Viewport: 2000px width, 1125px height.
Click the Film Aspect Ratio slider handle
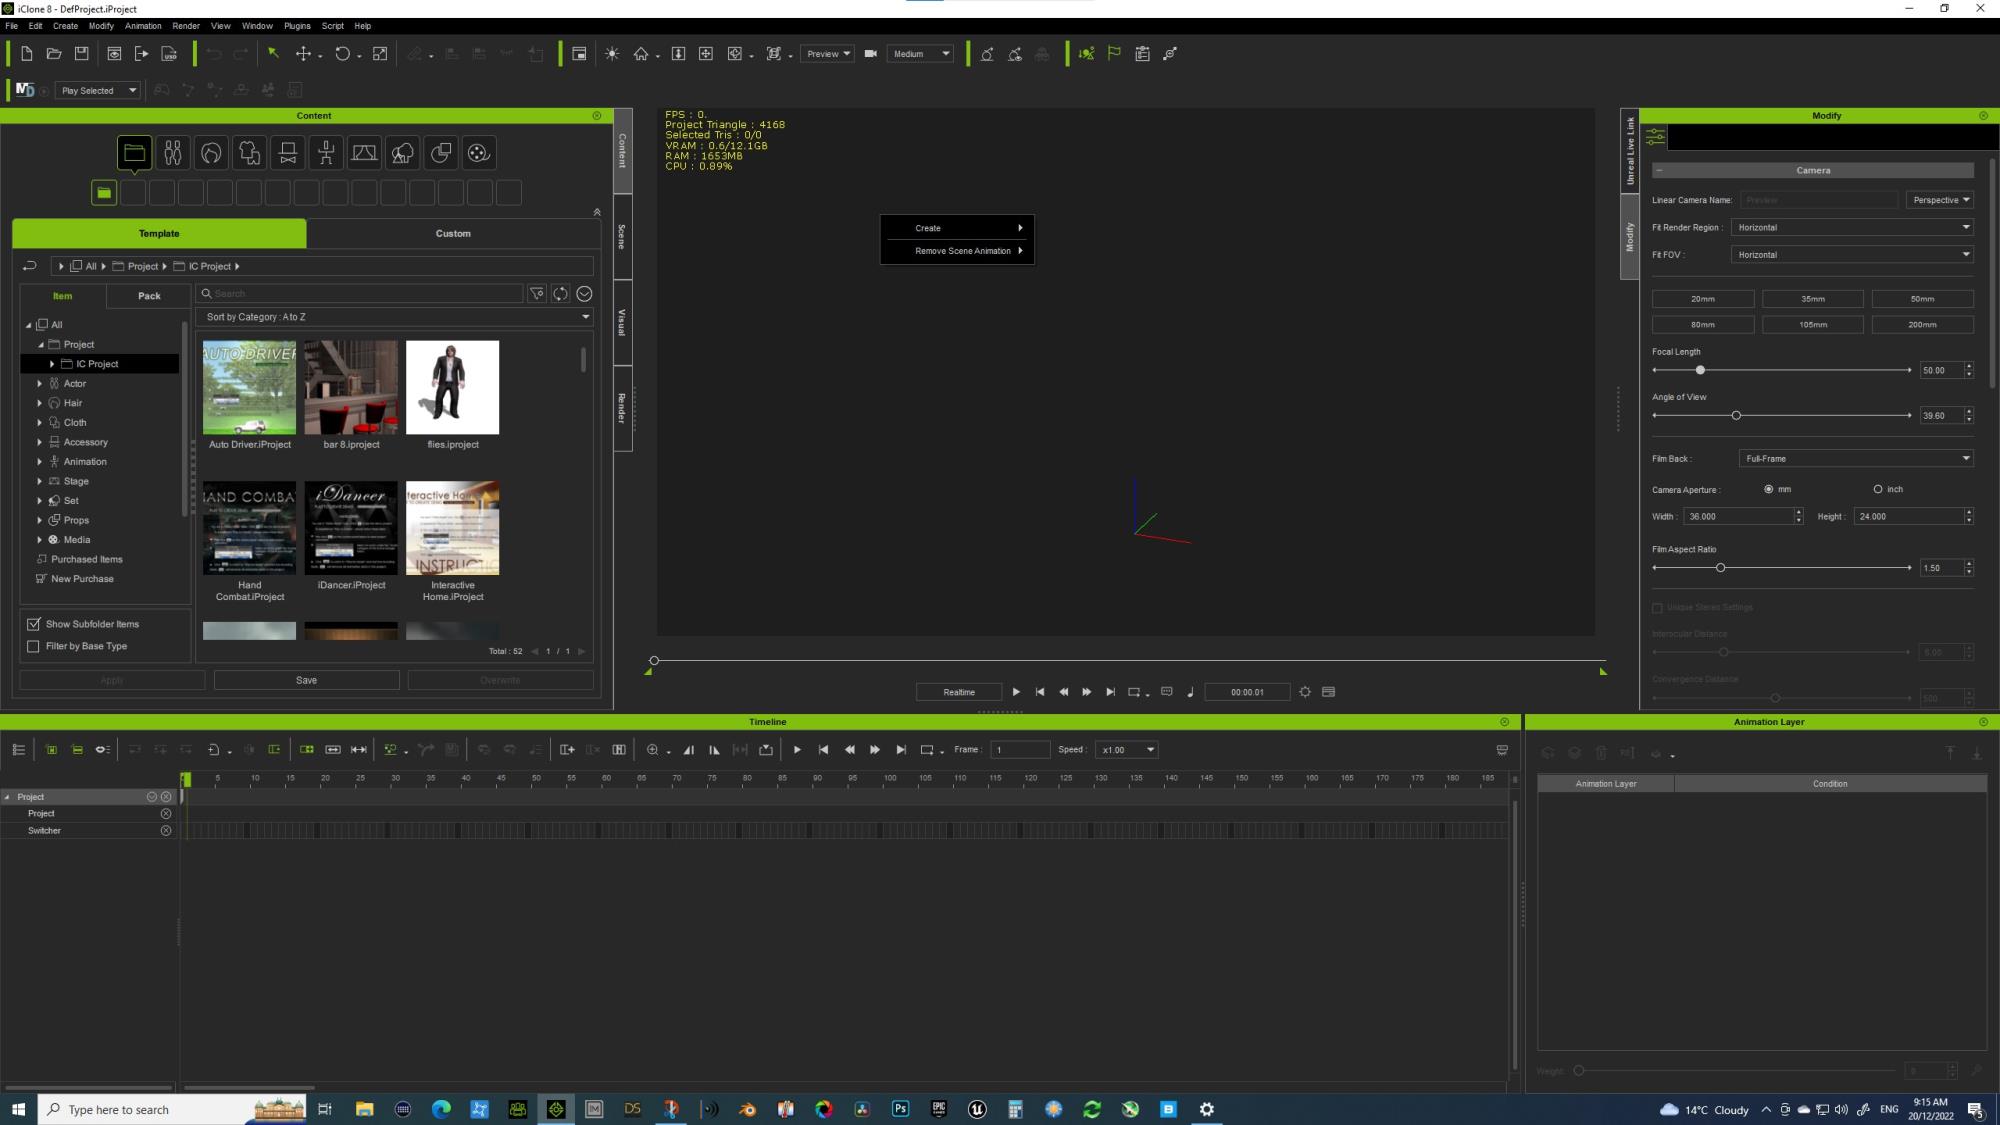1720,568
